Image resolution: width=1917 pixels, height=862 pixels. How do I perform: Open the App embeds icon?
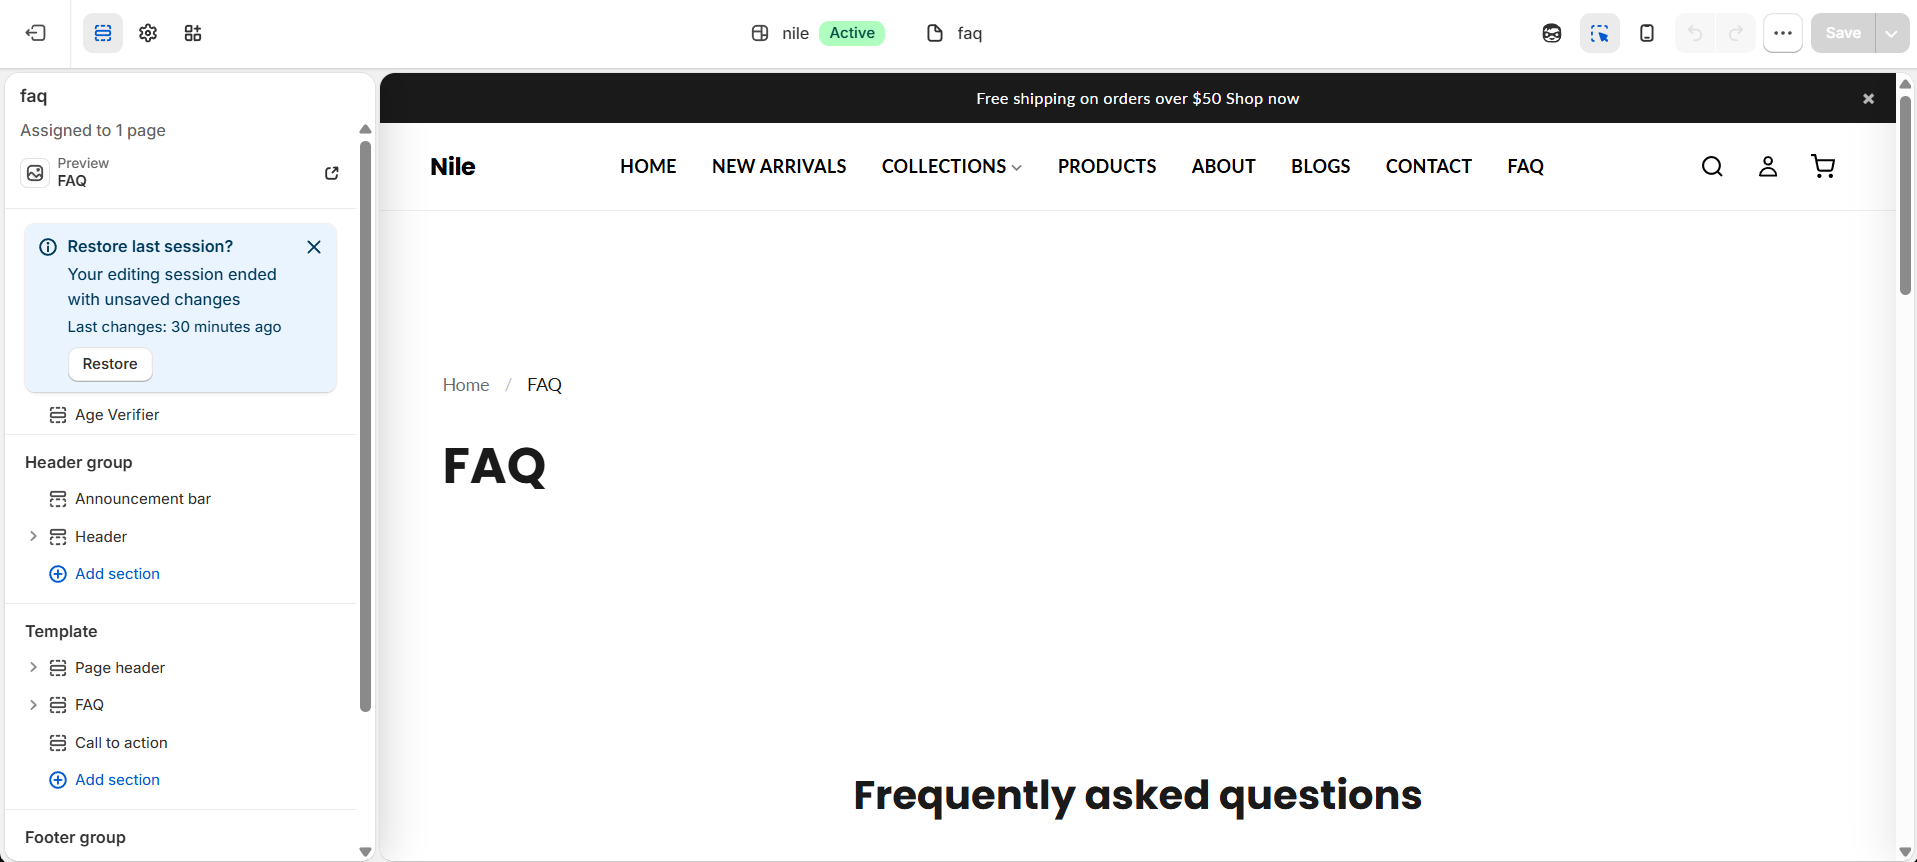pos(193,33)
